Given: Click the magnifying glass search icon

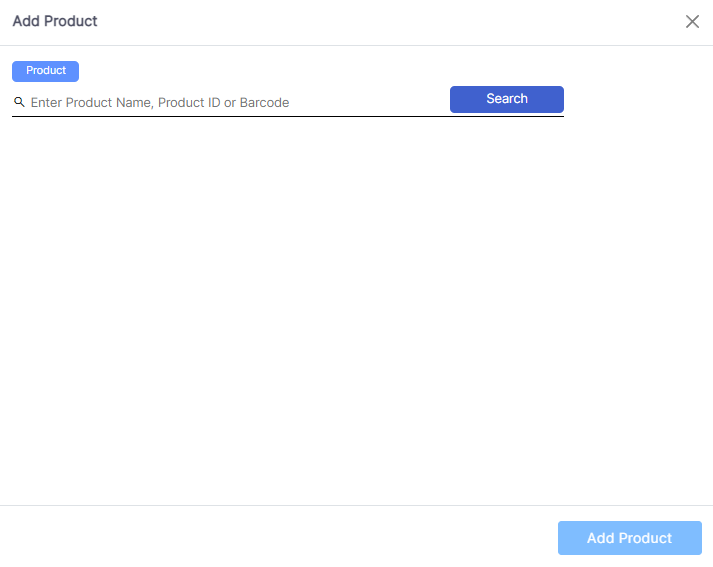Looking at the screenshot, I should [19, 102].
